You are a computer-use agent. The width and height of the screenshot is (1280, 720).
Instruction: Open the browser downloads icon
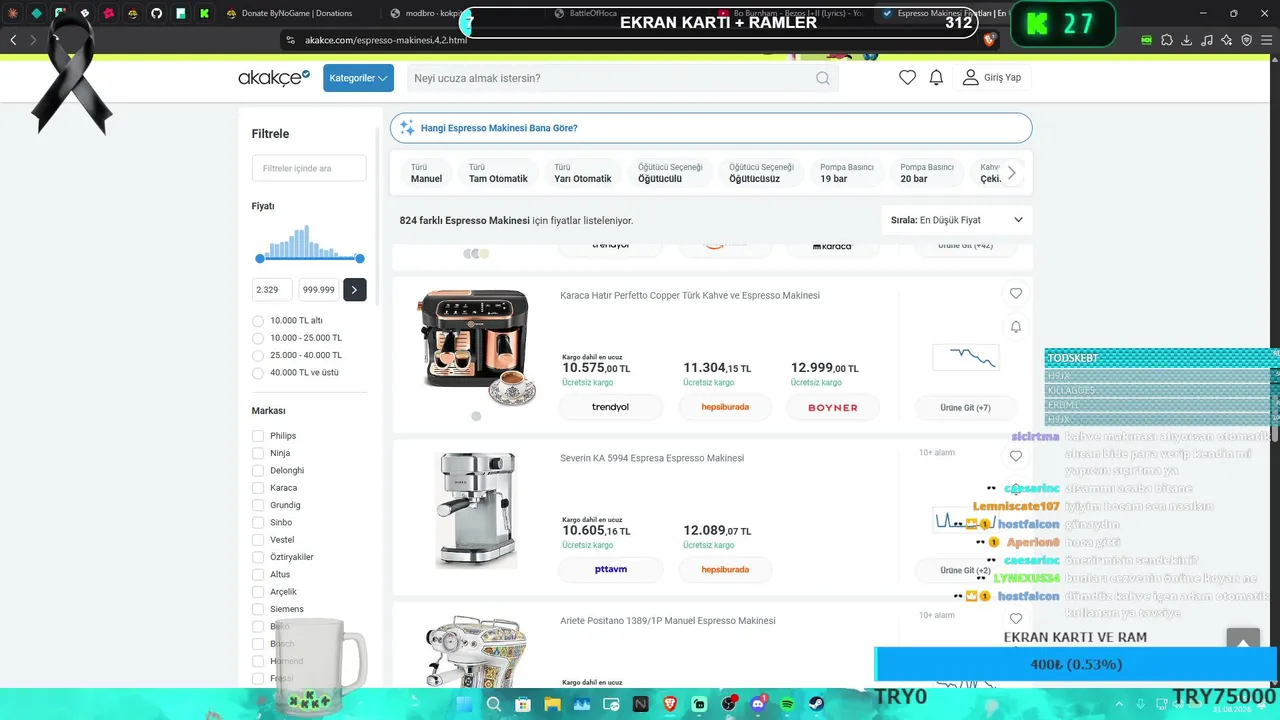1186,40
